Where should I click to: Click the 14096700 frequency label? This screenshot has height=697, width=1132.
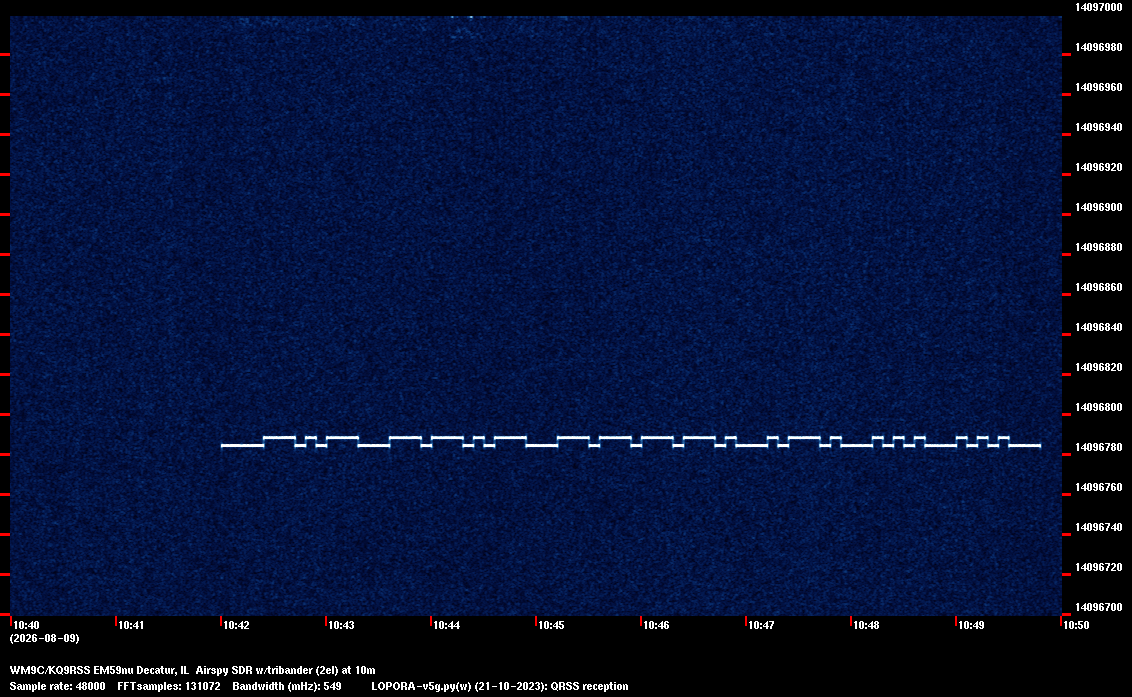(x=1098, y=607)
